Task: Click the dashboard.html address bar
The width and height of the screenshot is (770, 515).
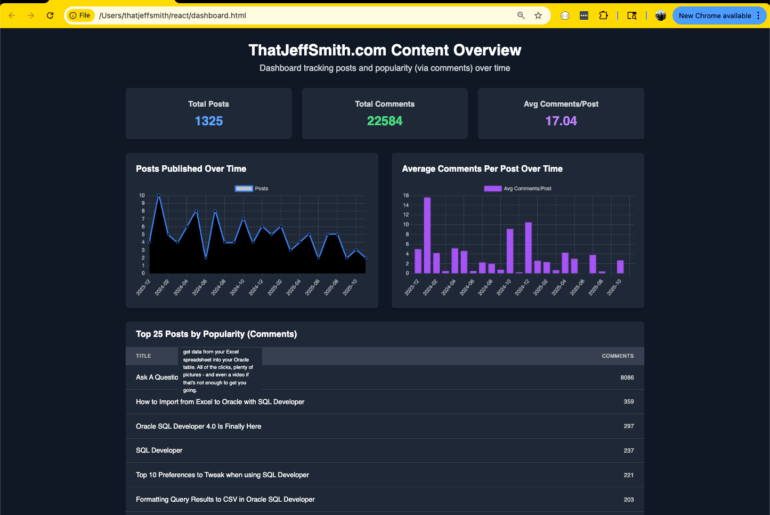Action: [x=300, y=16]
